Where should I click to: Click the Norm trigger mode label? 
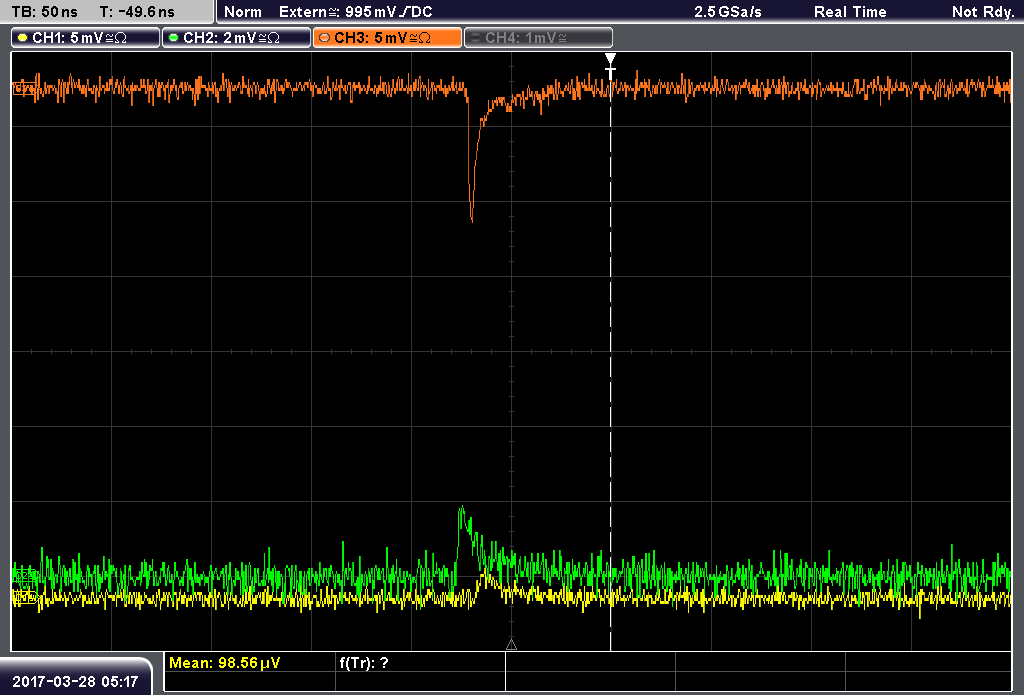coord(243,12)
